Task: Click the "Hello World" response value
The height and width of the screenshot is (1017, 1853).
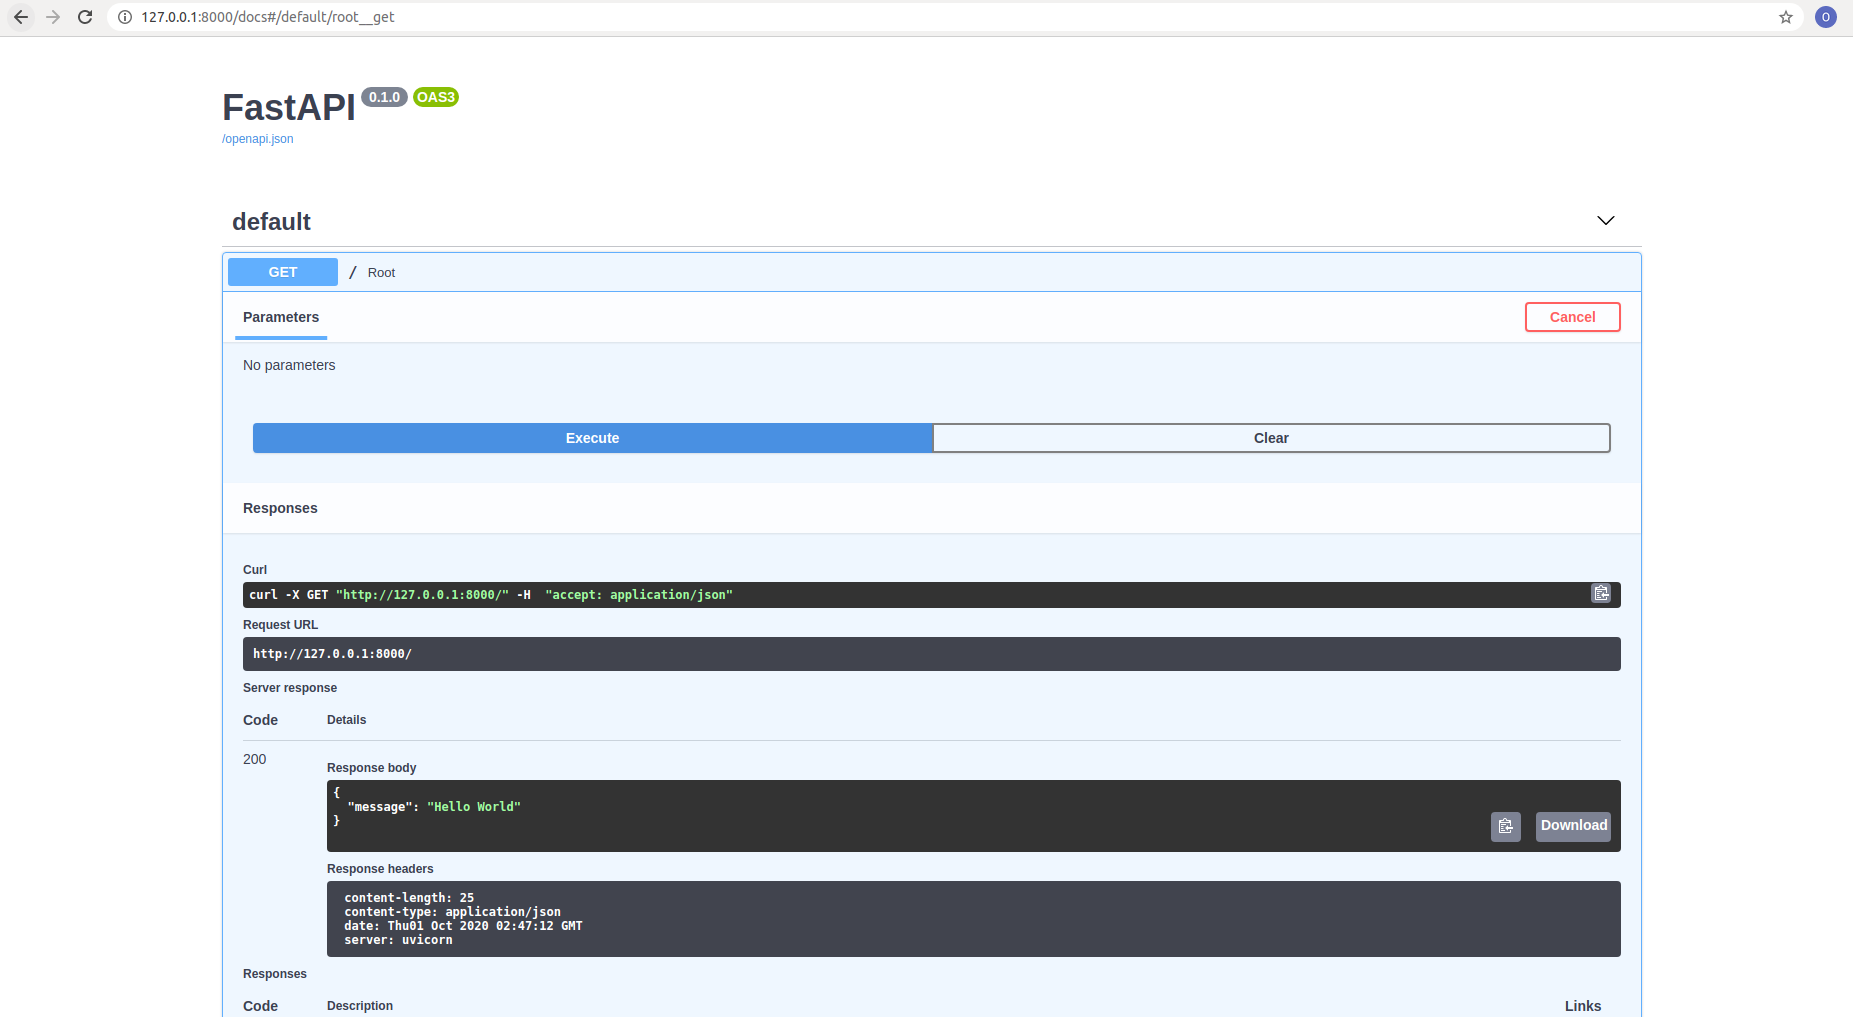Action: [x=474, y=807]
